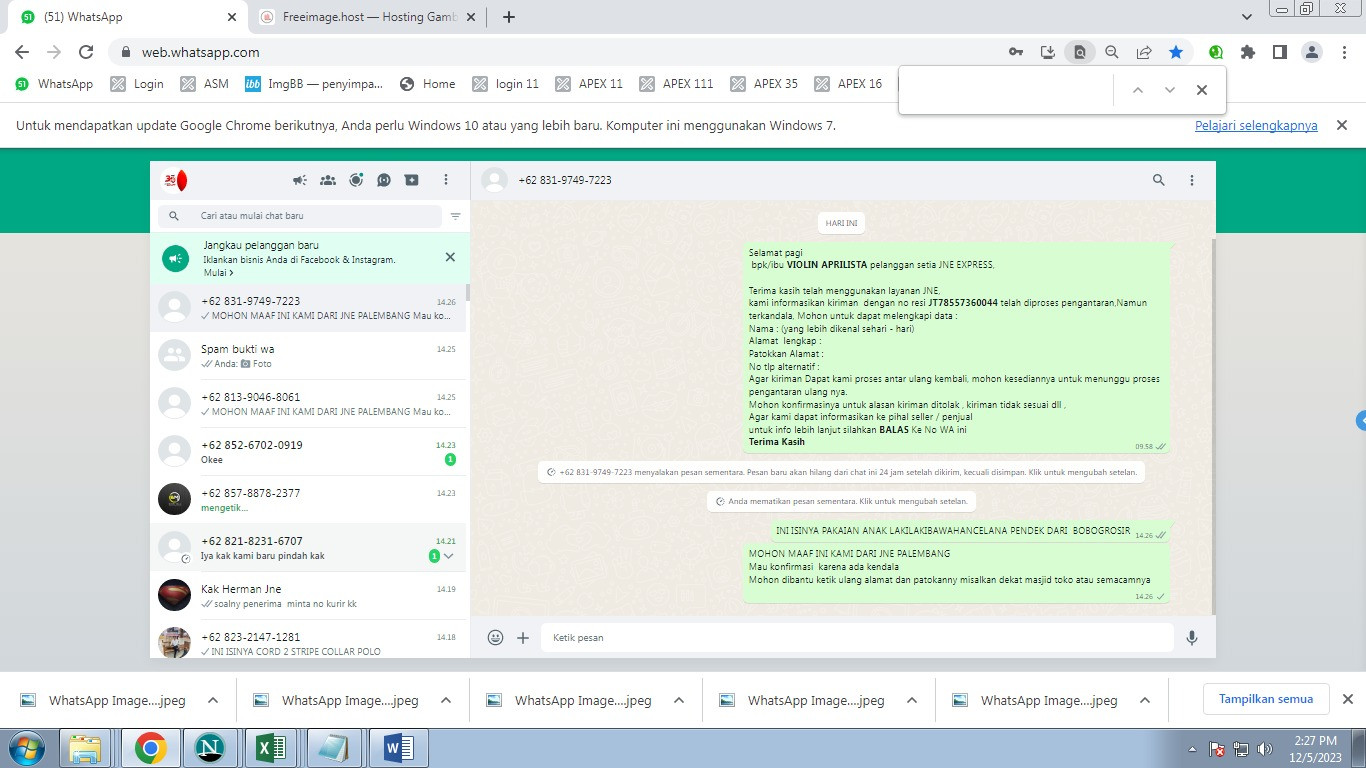Open your WhatsApp profile picture
Viewport: 1366px width, 768px height.
pyautogui.click(x=175, y=180)
